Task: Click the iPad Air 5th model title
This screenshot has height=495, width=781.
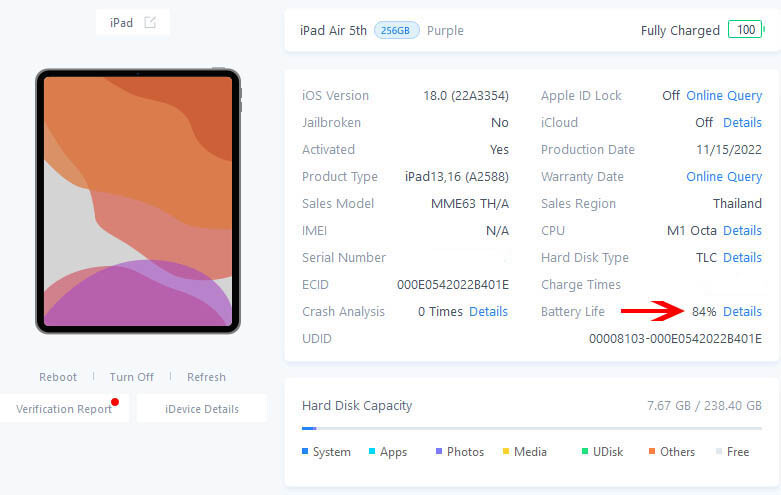Action: (333, 31)
